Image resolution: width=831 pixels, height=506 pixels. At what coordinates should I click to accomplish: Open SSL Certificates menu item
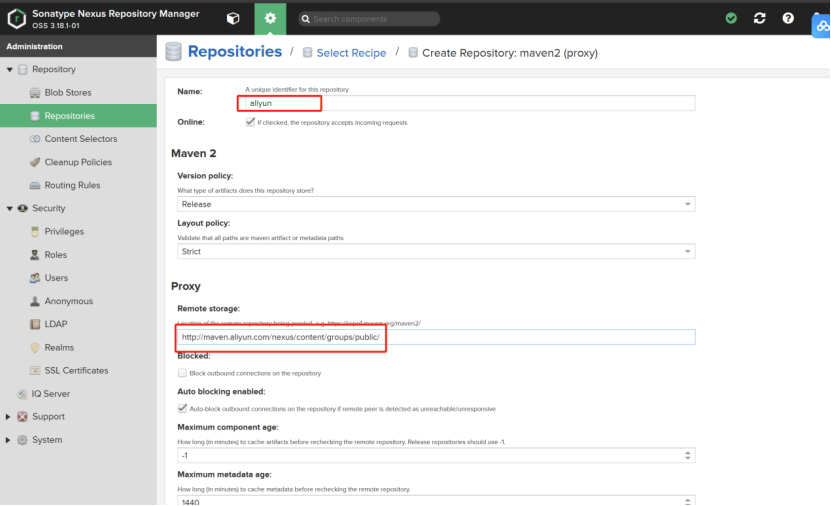pos(78,370)
